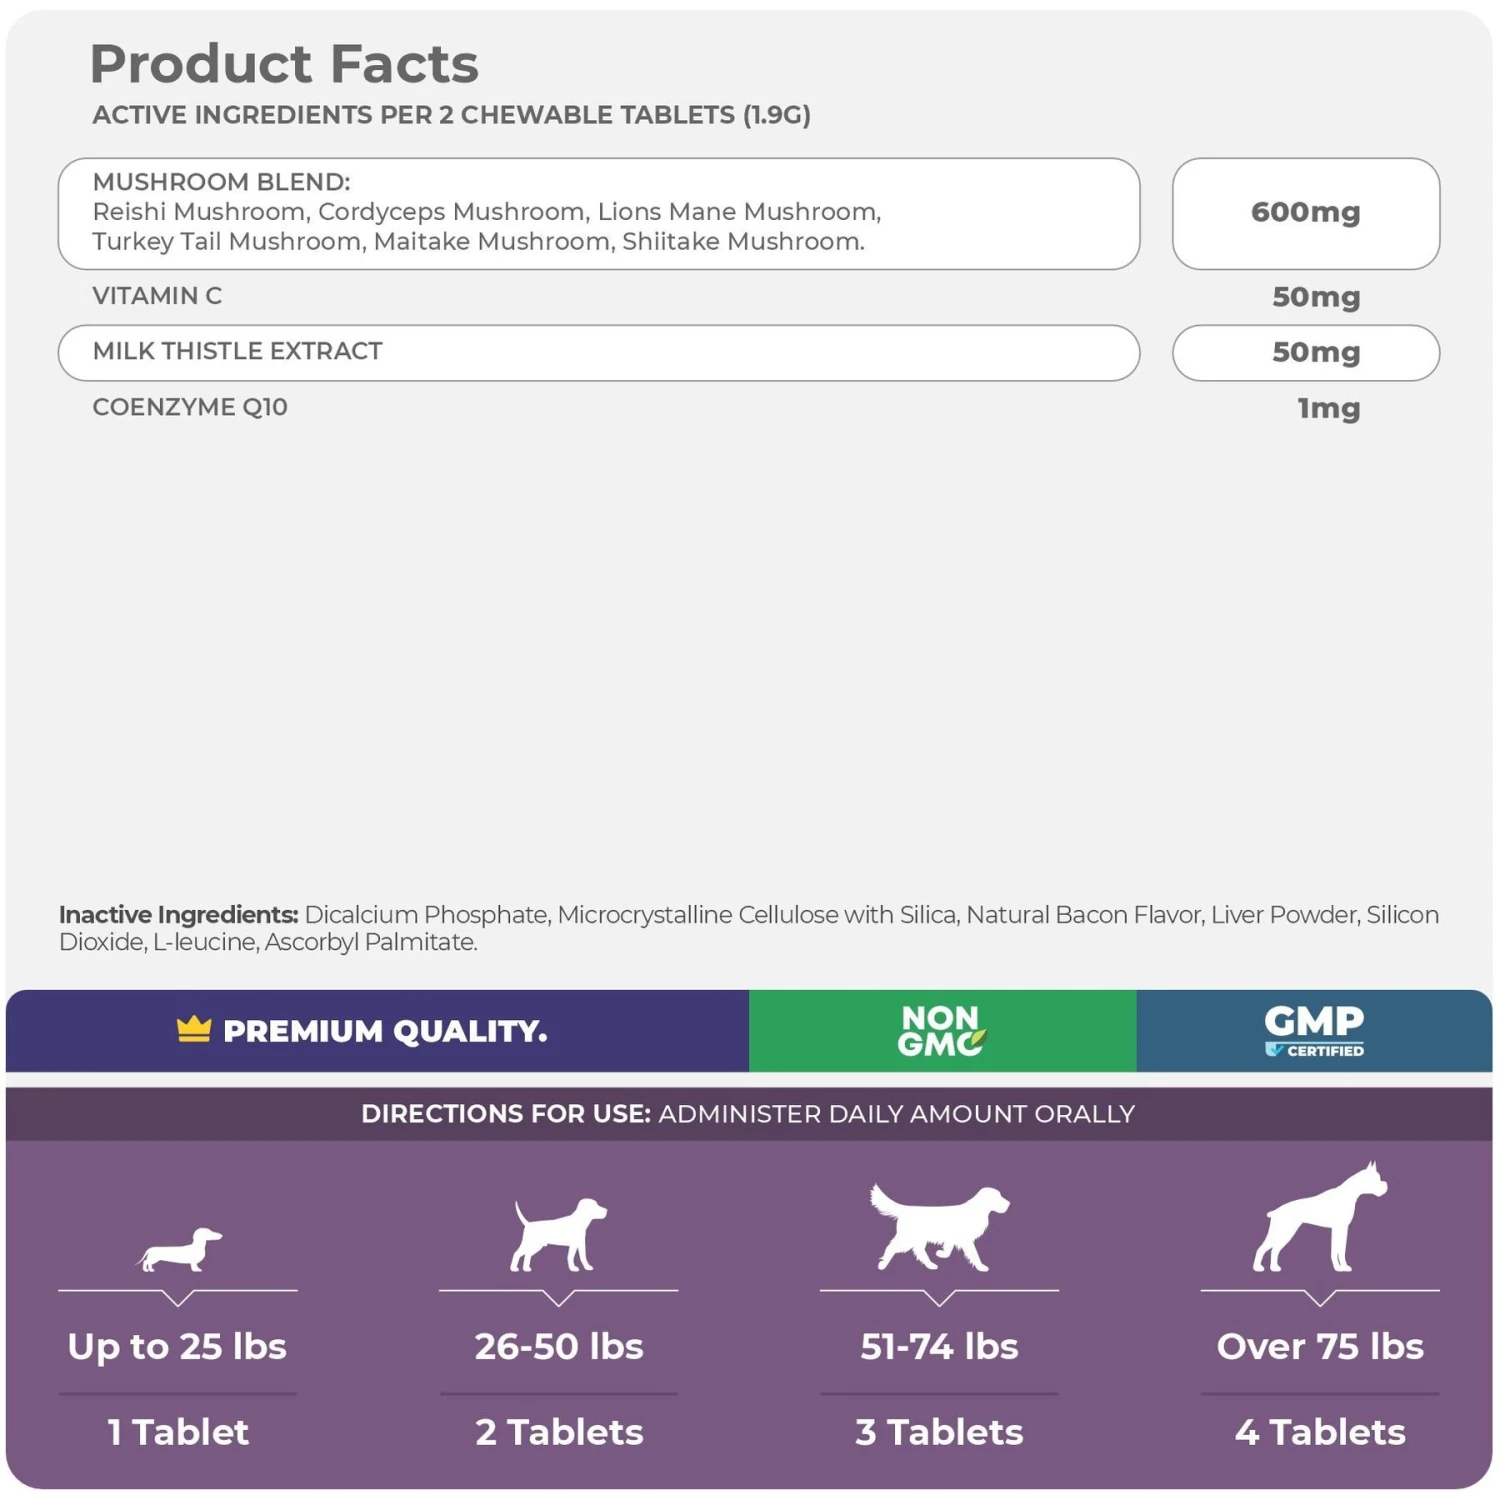1500x1500 pixels.
Task: Click the chevron above Over 75 lbs
Action: pos(1320,1298)
